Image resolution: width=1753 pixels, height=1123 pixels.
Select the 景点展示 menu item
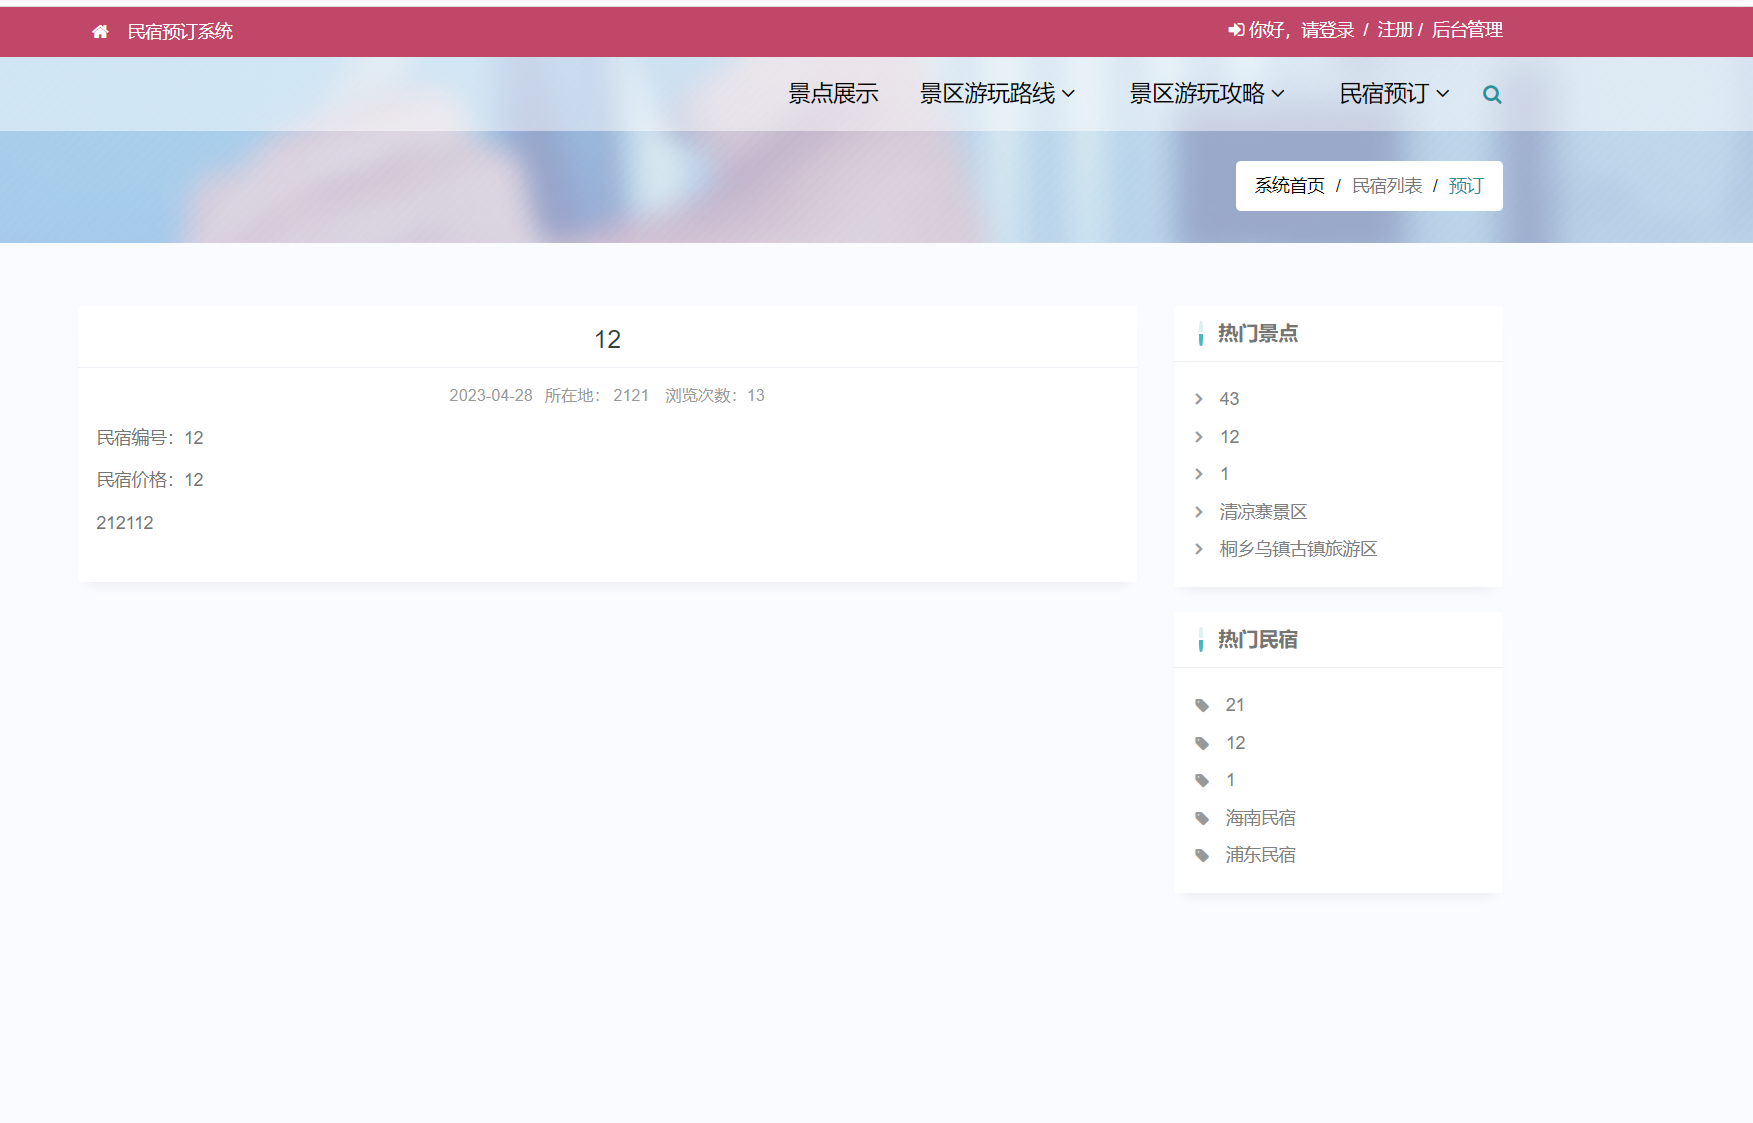(832, 93)
